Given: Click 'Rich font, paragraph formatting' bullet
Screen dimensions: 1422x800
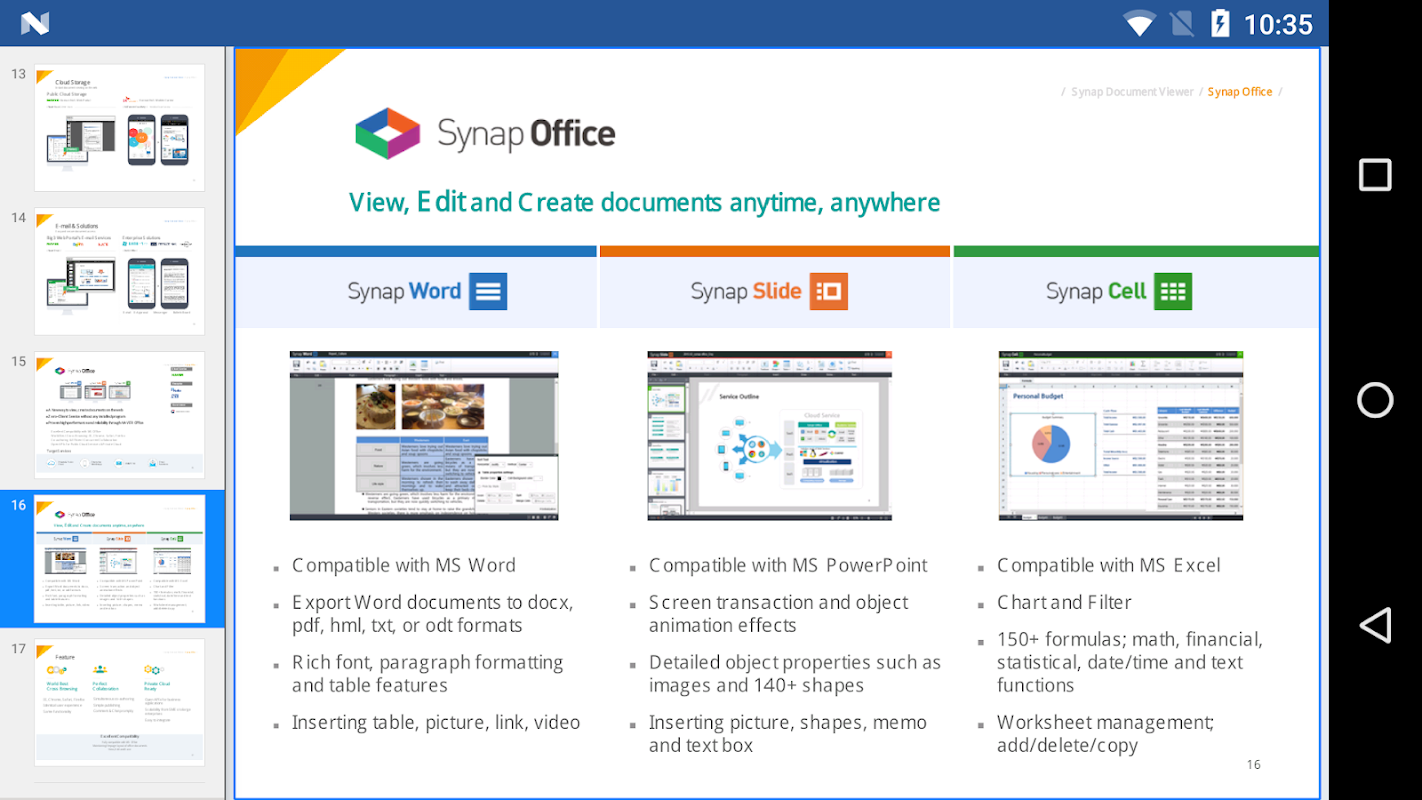Looking at the screenshot, I should (x=428, y=674).
